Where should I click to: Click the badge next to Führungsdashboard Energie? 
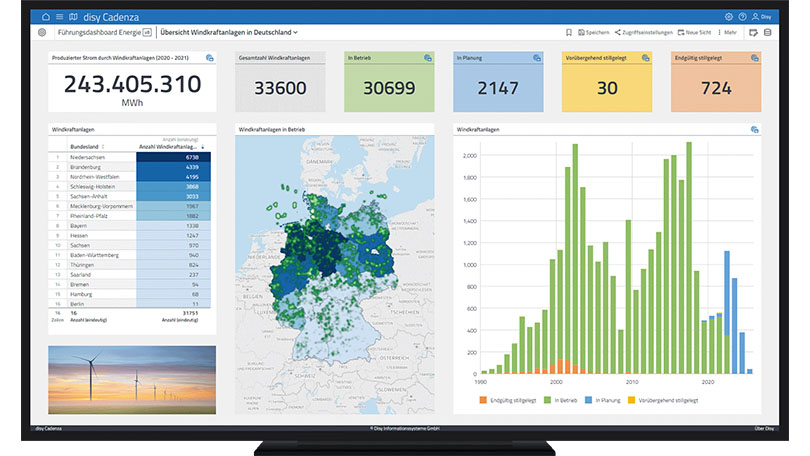pyautogui.click(x=147, y=32)
